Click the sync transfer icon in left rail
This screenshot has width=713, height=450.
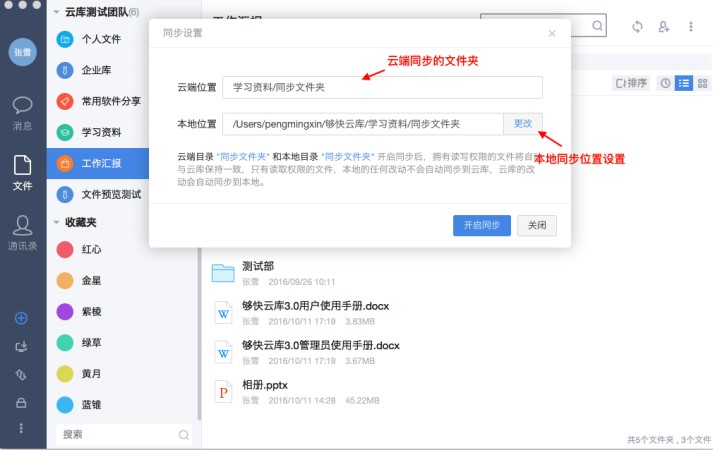(x=21, y=375)
